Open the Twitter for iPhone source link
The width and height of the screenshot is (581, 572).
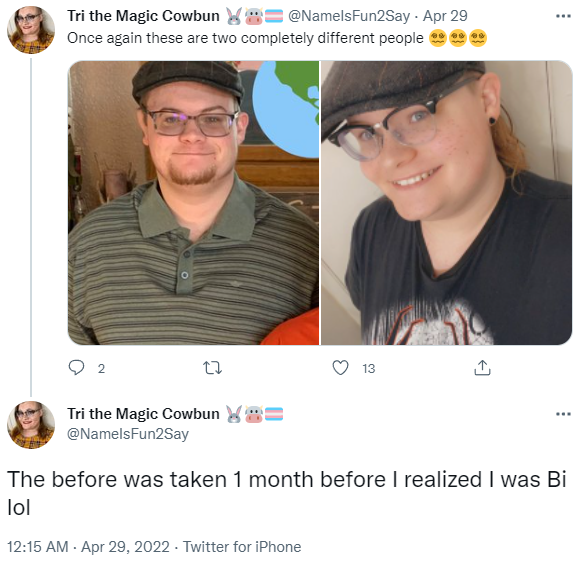pos(242,547)
